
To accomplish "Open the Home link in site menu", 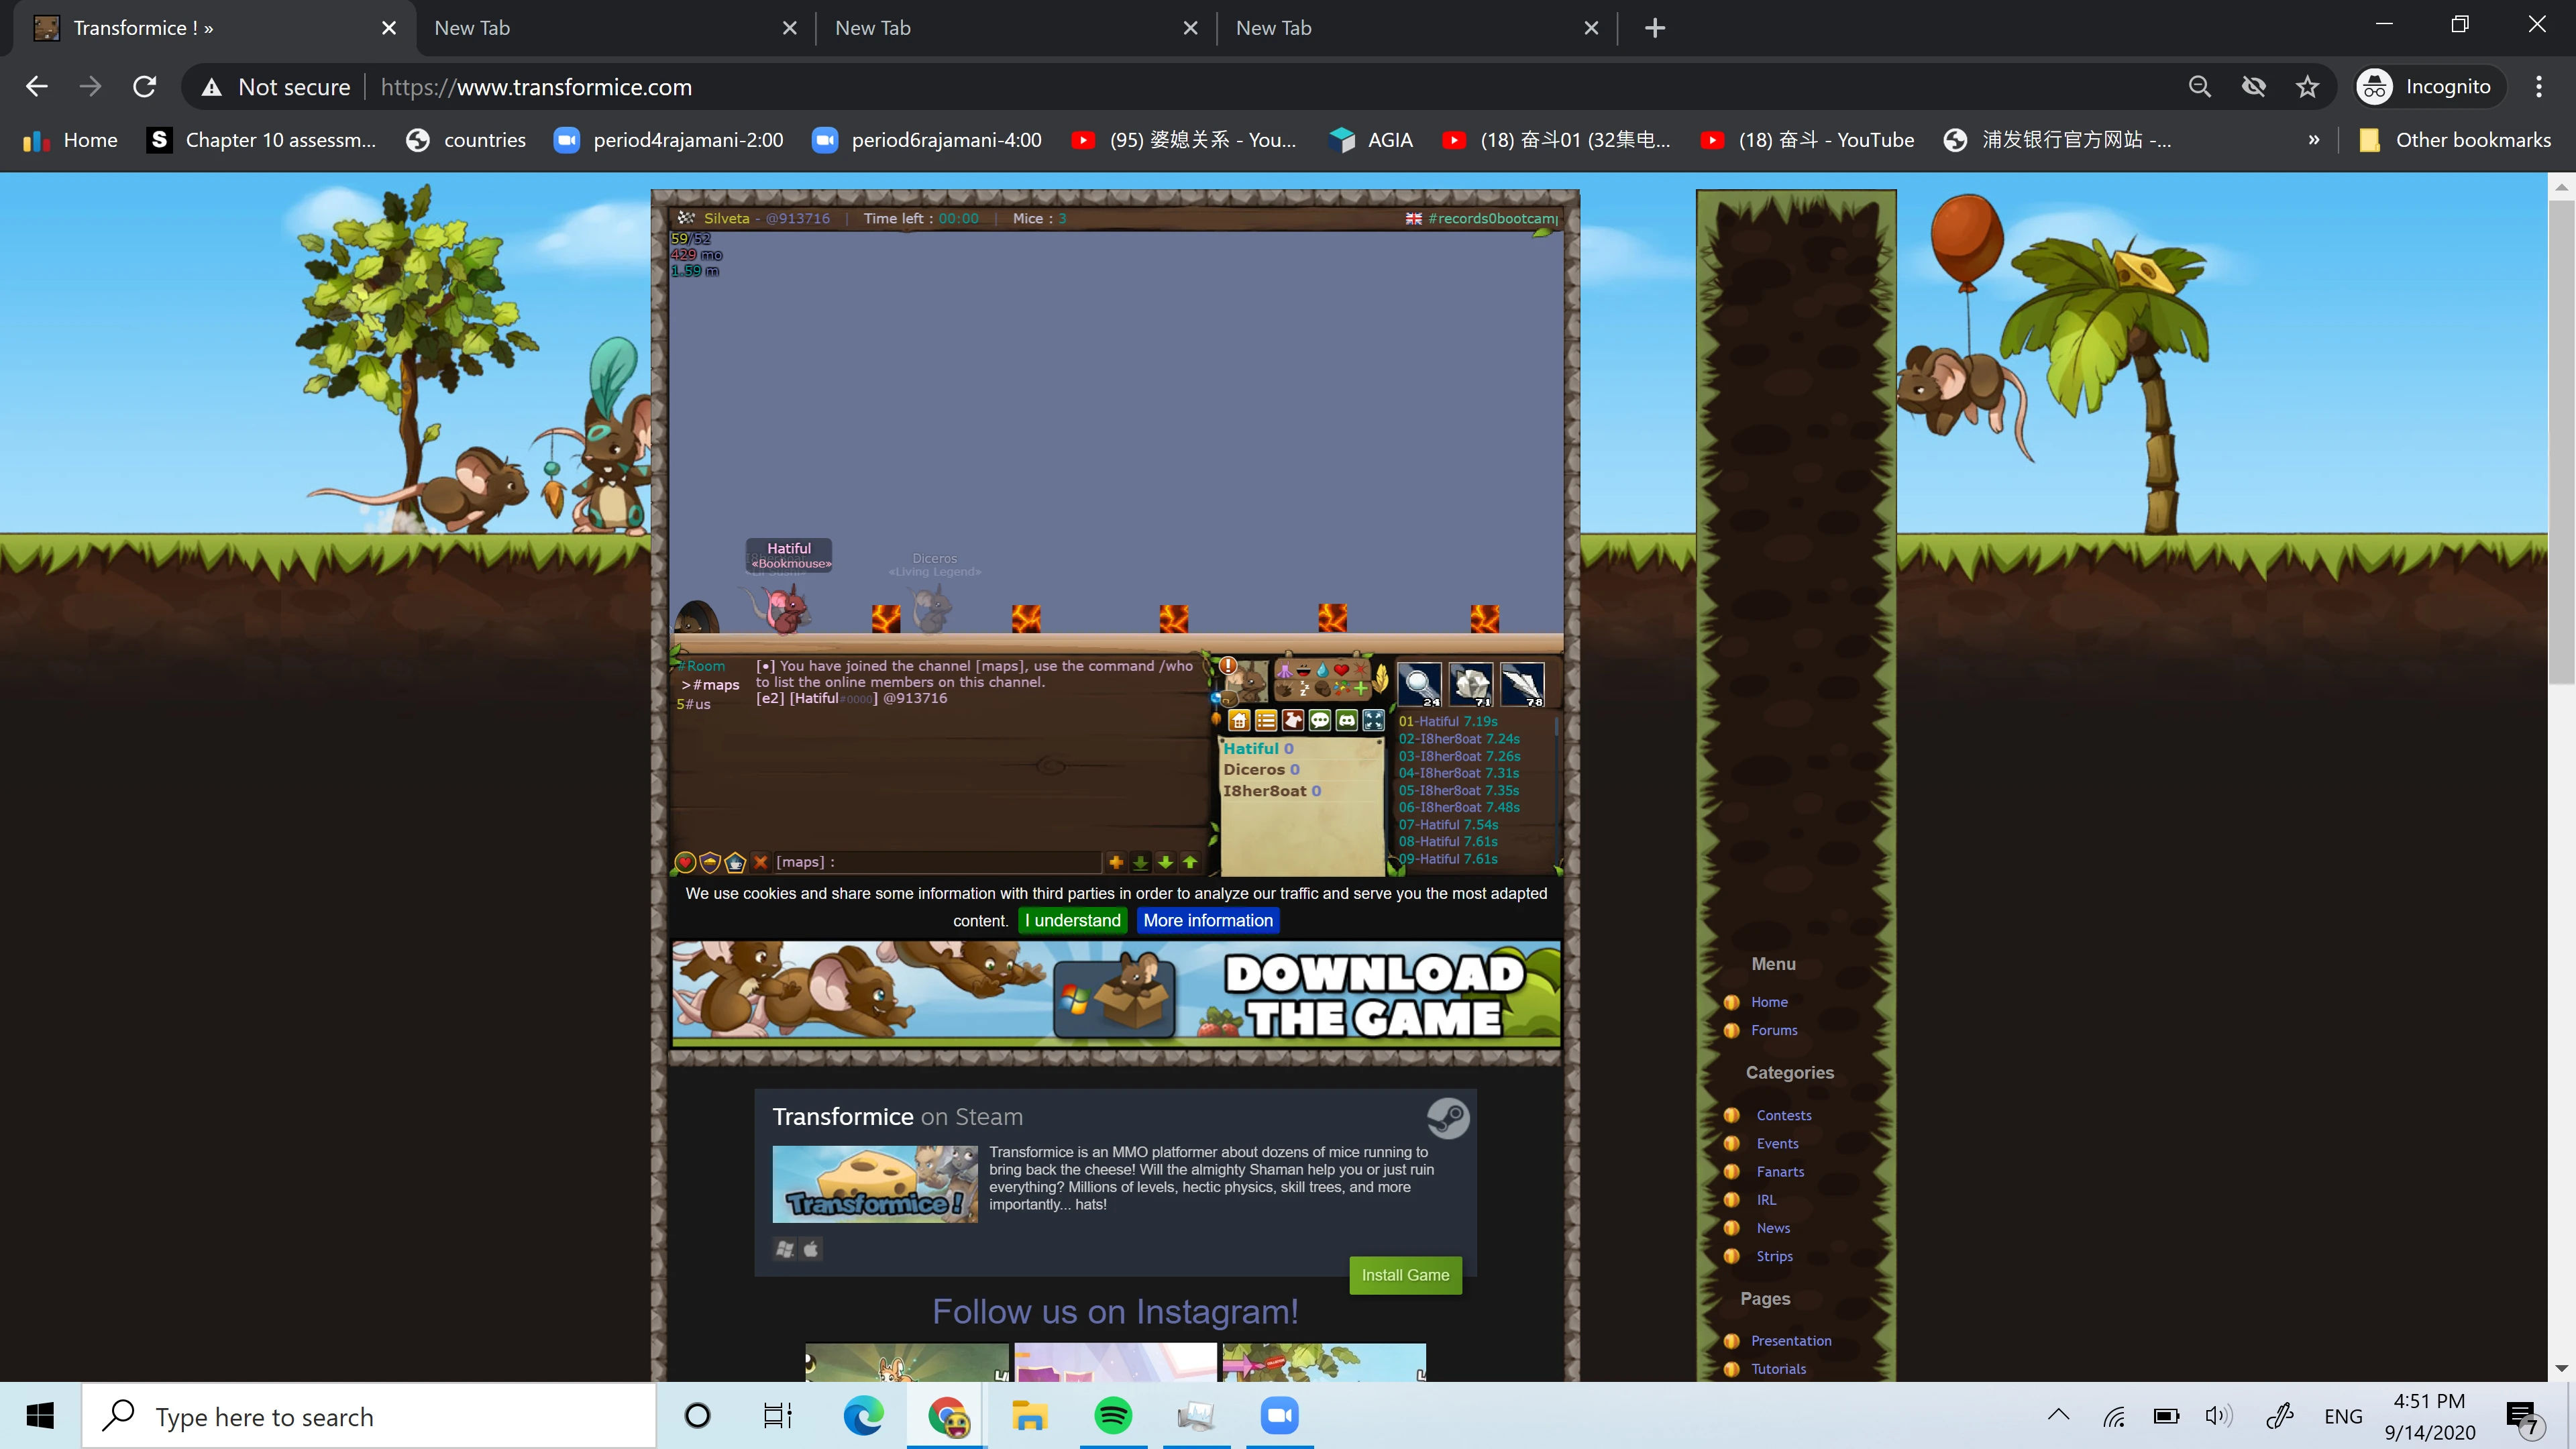I will [1769, 1002].
